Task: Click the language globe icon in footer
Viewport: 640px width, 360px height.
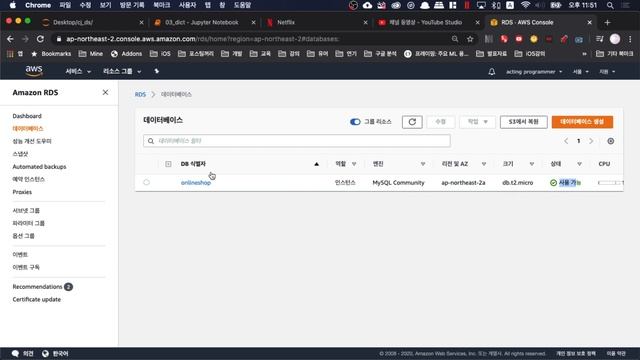Action: click(x=45, y=353)
